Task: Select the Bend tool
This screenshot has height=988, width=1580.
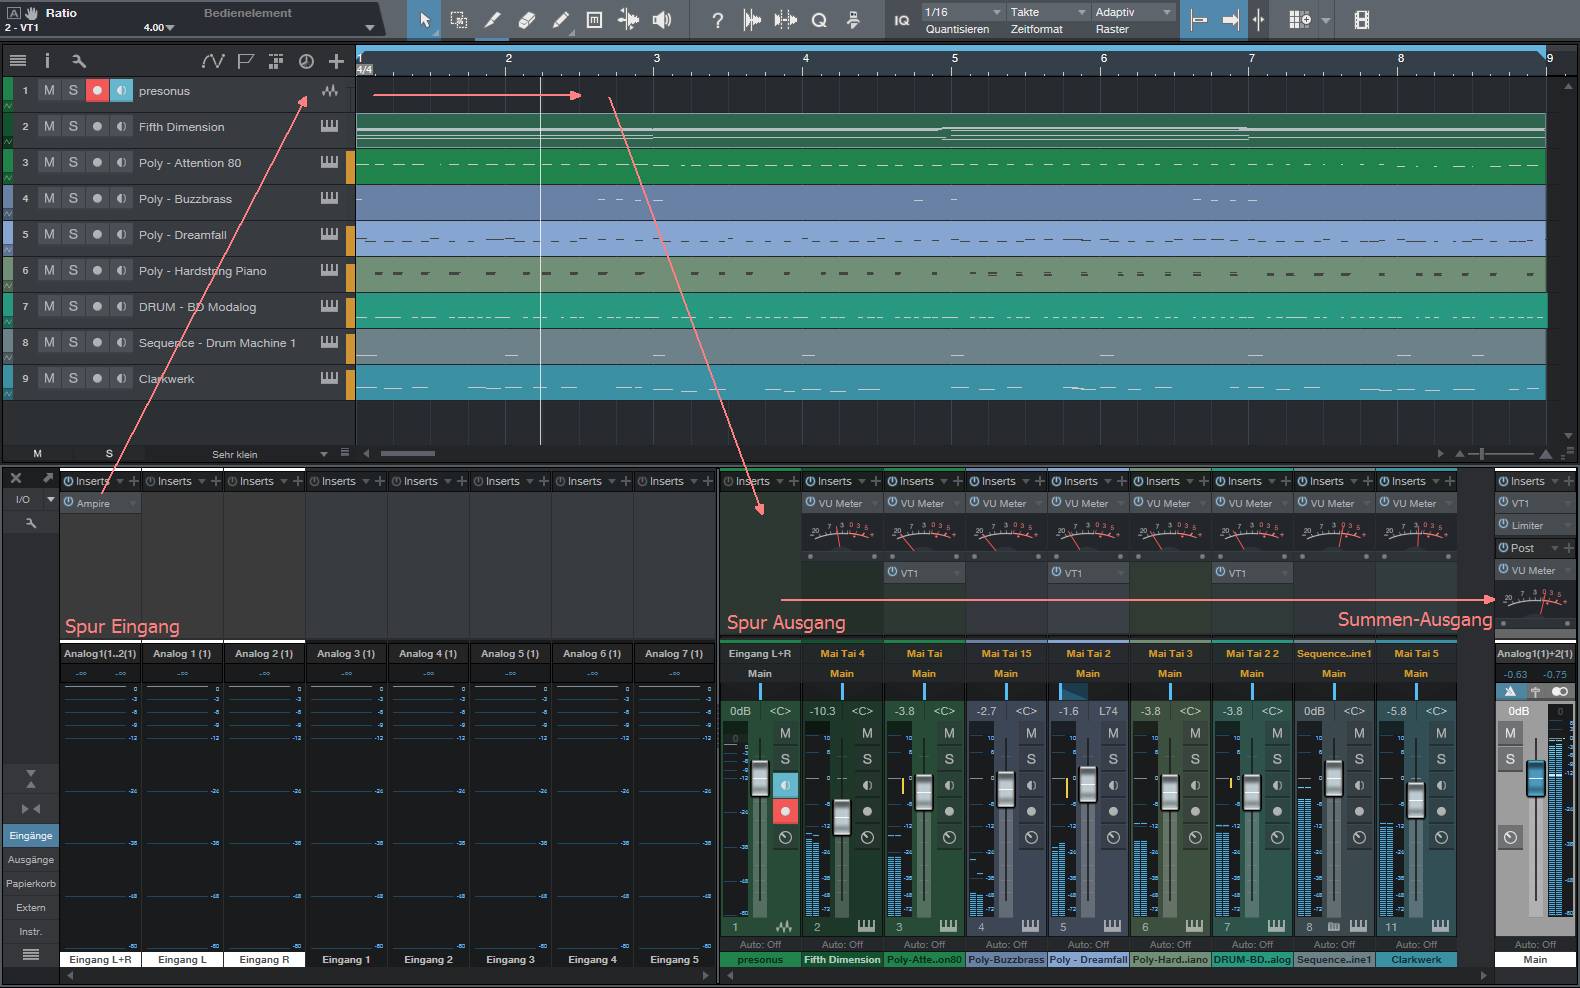Action: 628,19
